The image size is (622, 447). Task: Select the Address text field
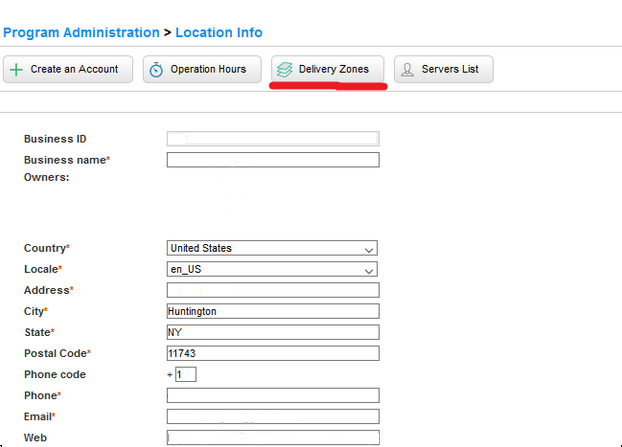tap(272, 290)
